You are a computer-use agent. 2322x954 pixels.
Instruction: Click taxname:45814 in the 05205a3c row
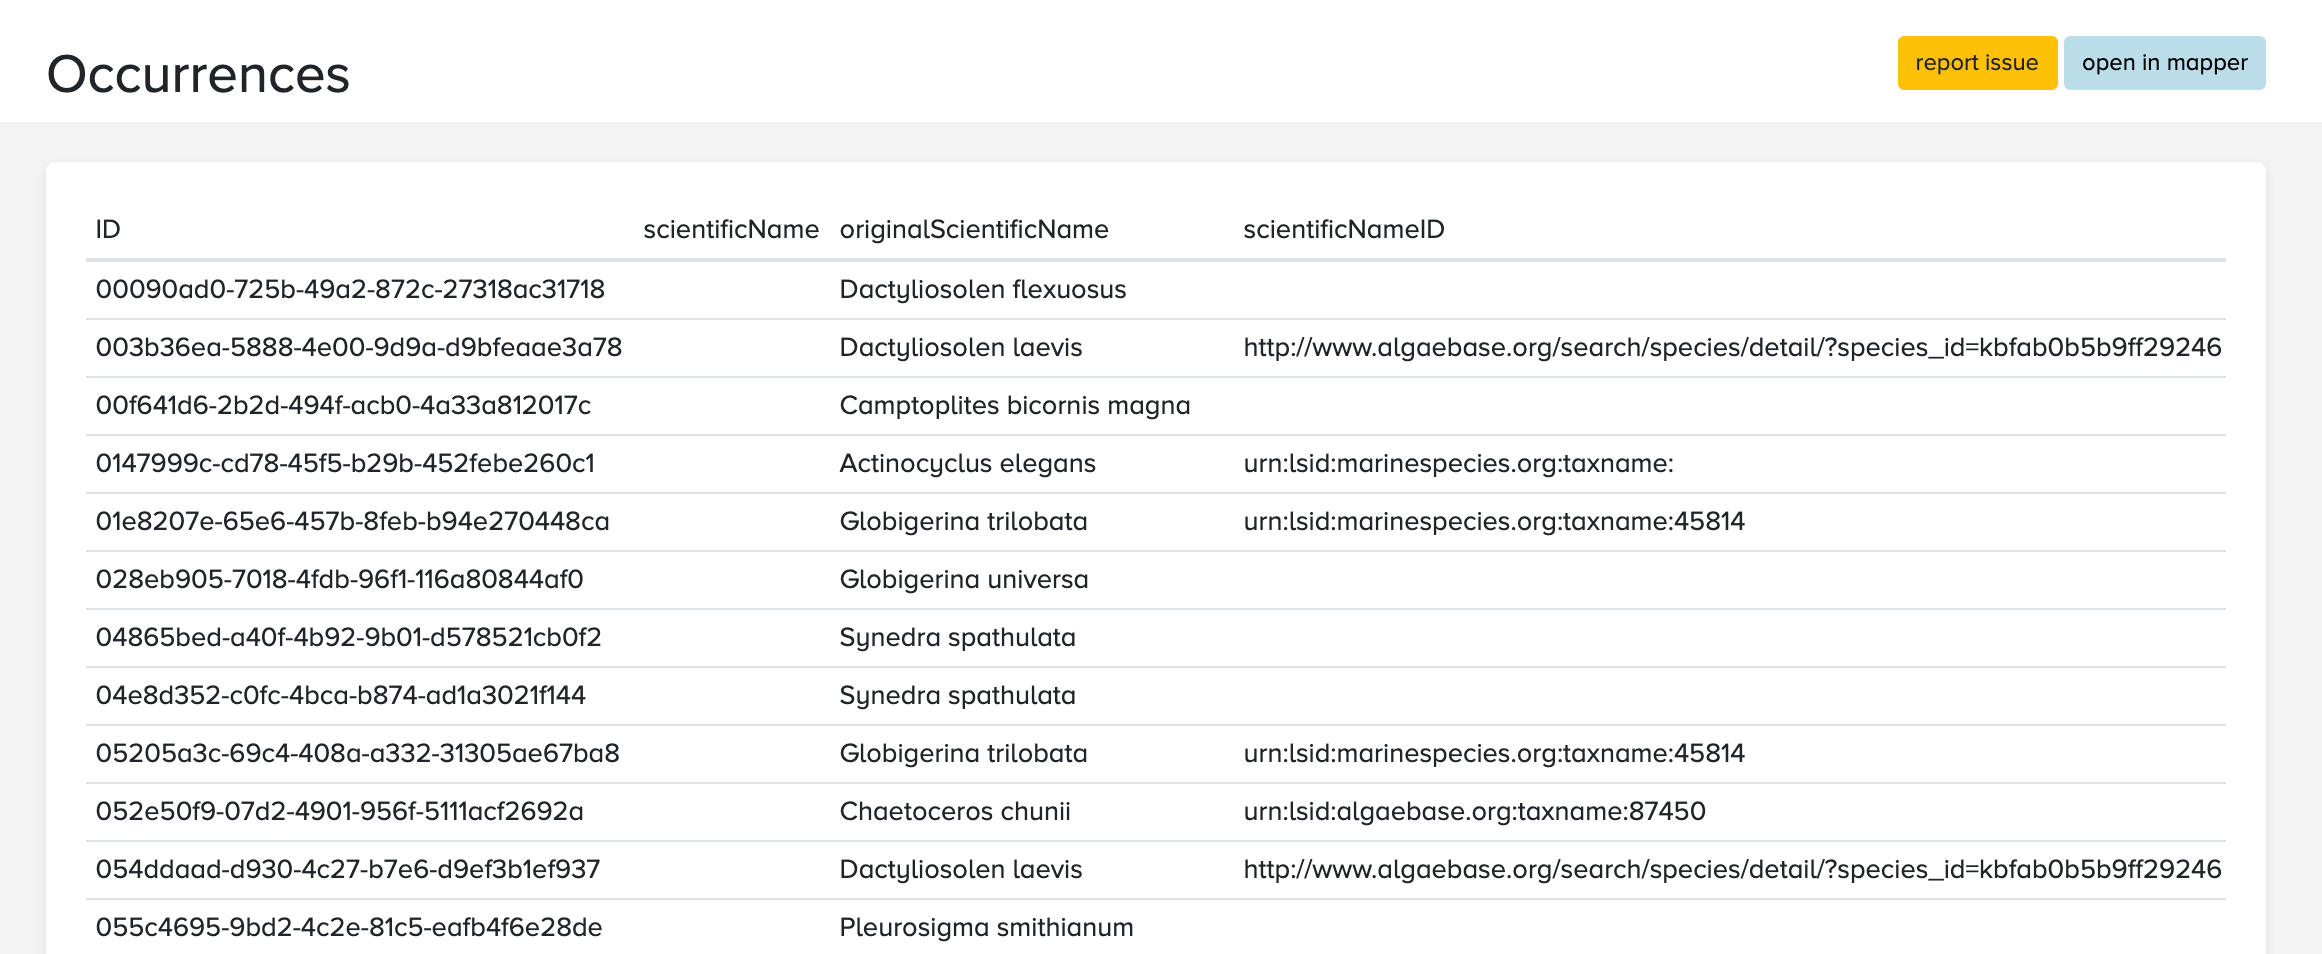pyautogui.click(x=1494, y=753)
